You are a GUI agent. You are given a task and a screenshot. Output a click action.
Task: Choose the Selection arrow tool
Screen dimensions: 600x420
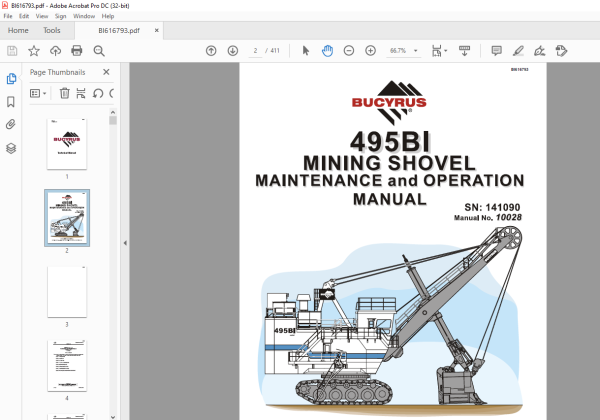[306, 50]
